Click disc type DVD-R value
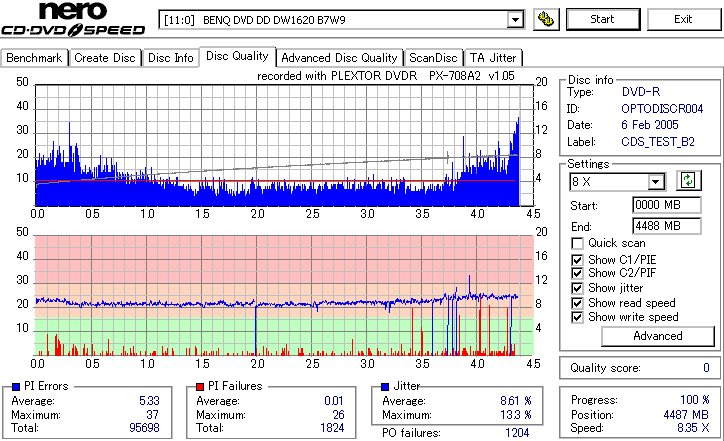Screen dimensions: 724x441 [x=641, y=92]
